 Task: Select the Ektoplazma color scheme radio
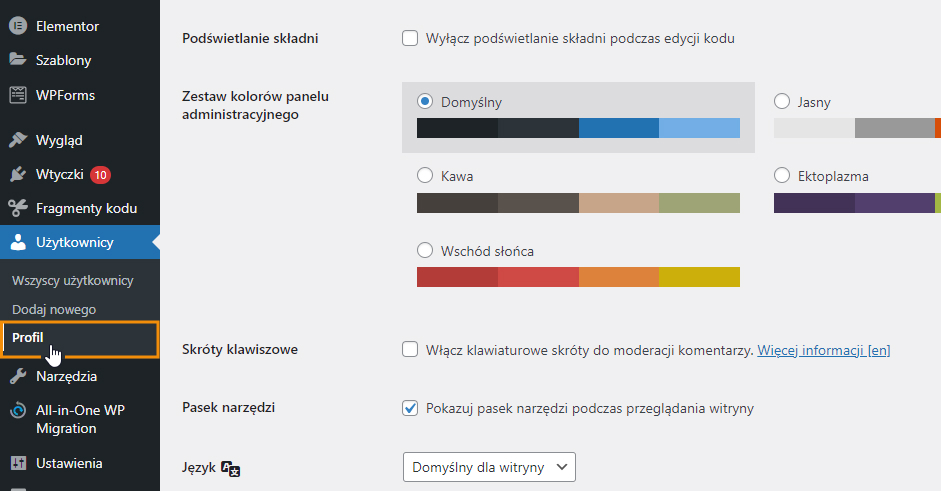(782, 175)
